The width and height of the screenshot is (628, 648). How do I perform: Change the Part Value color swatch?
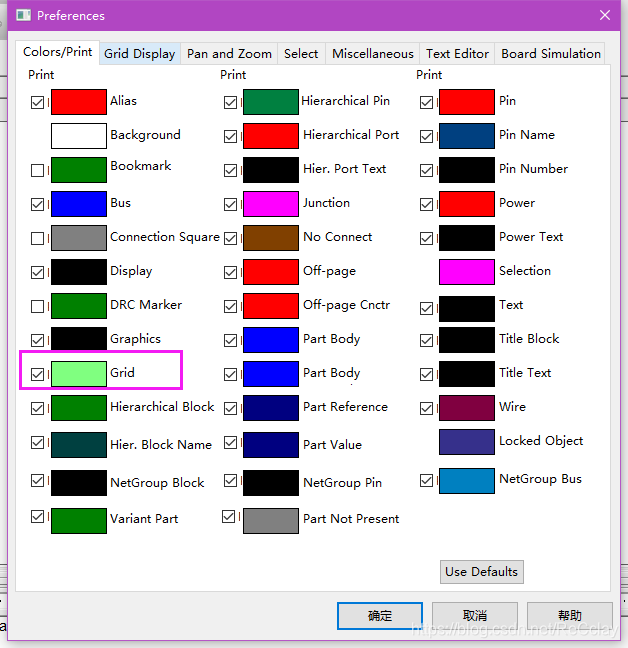coord(271,445)
